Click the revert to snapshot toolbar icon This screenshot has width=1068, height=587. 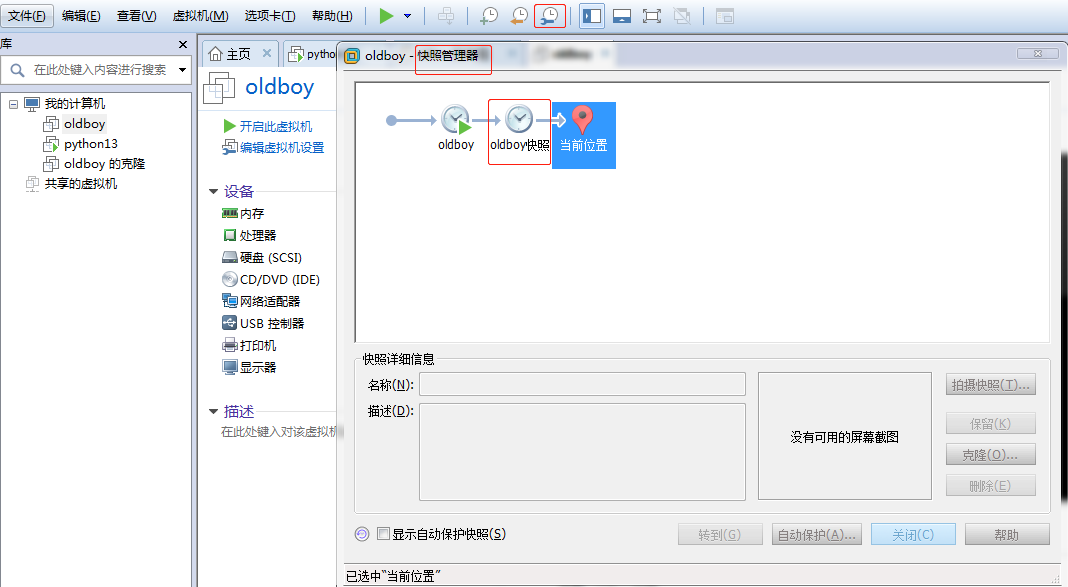coord(519,16)
